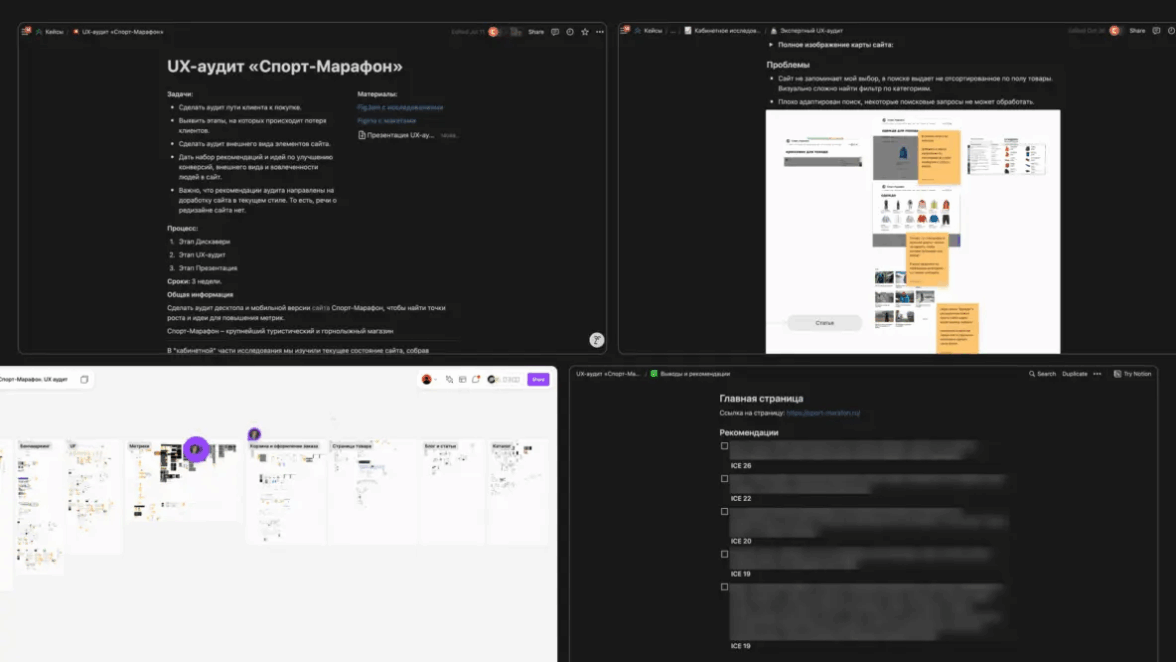
Task: Check the ICE 20 recommendation checkbox
Action: [724, 512]
